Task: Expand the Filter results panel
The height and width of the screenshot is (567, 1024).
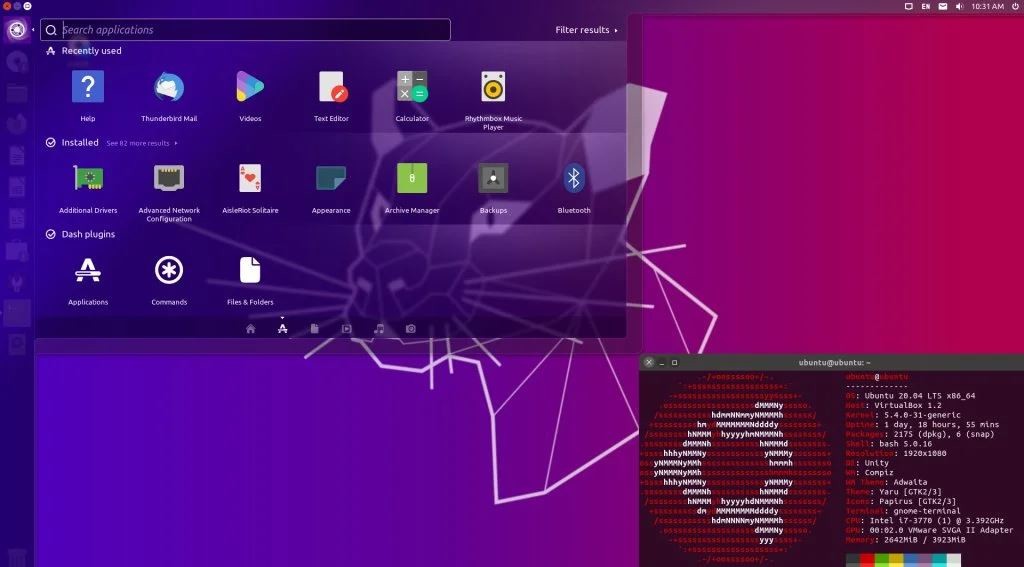Action: 586,30
